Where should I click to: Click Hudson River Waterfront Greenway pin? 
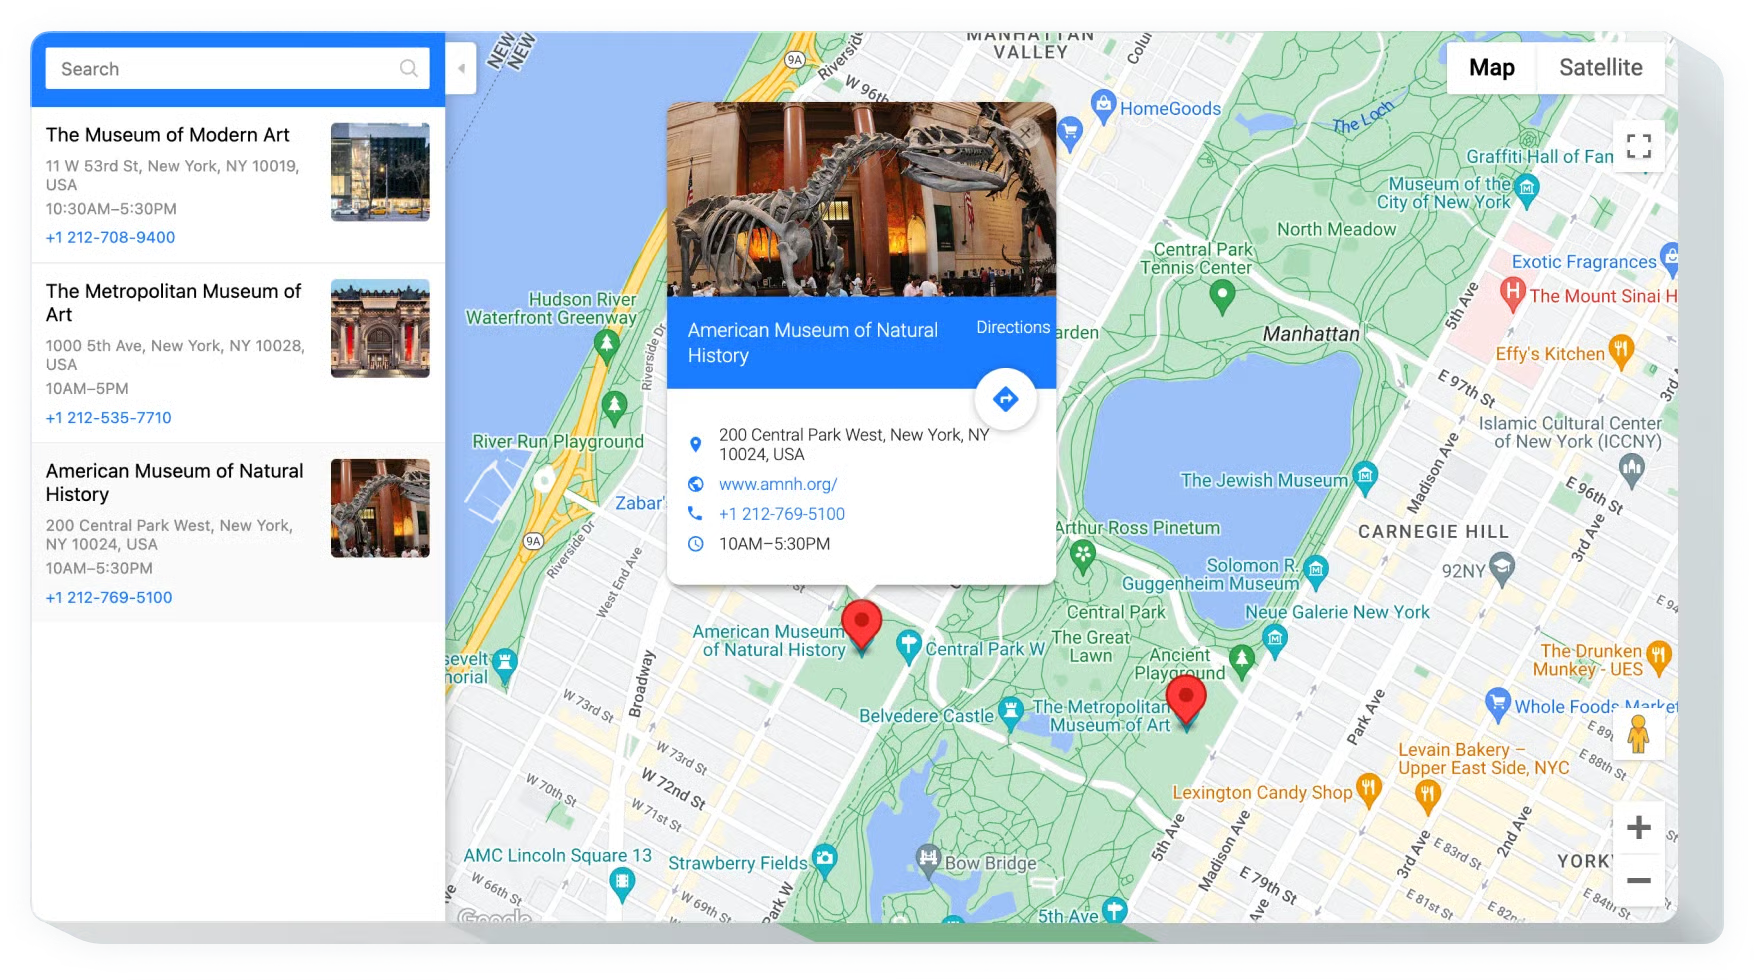pyautogui.click(x=606, y=345)
